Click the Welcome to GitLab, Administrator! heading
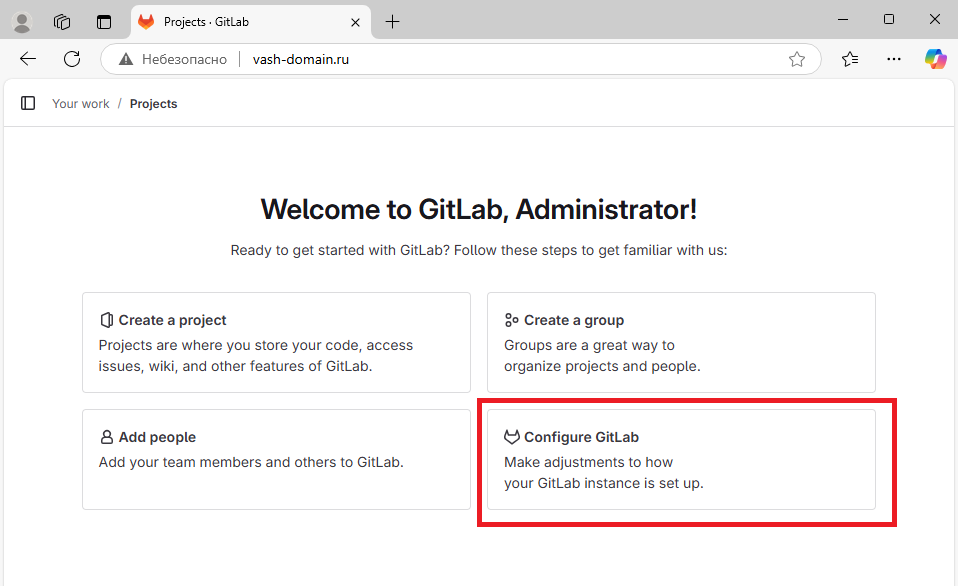The width and height of the screenshot is (958, 586). point(479,210)
